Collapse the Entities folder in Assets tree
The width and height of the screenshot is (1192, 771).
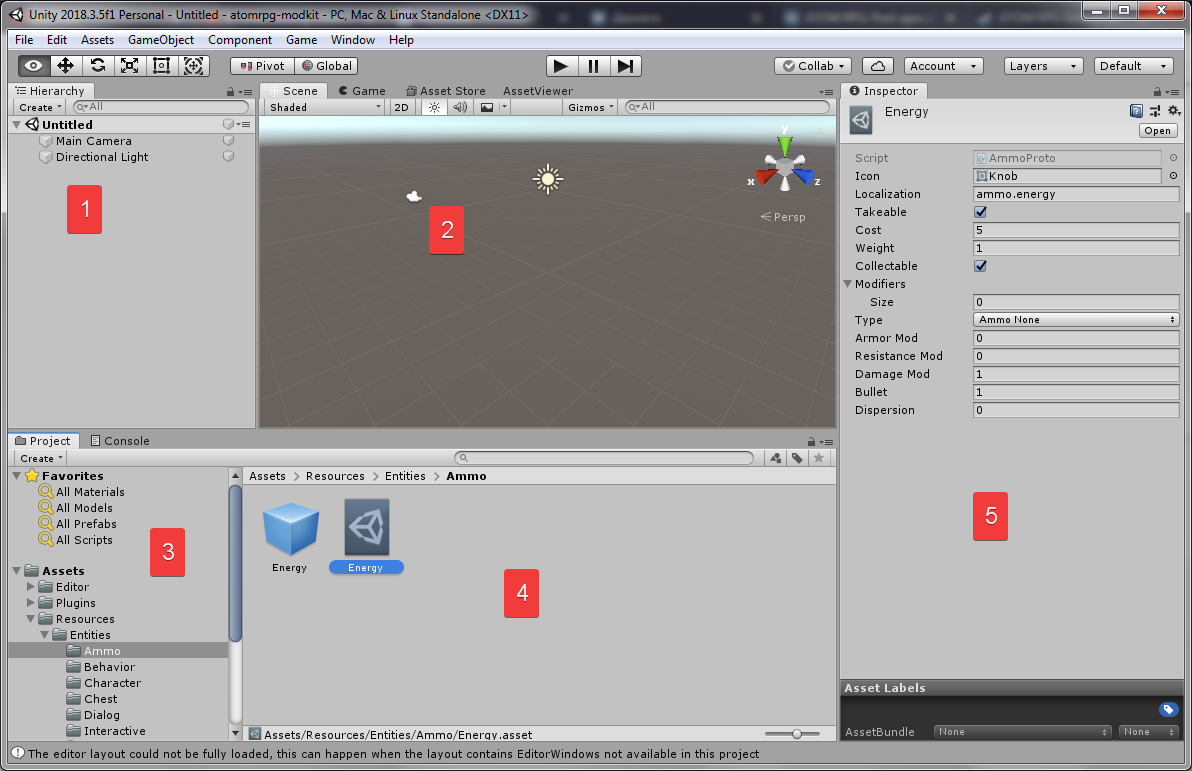[x=45, y=635]
